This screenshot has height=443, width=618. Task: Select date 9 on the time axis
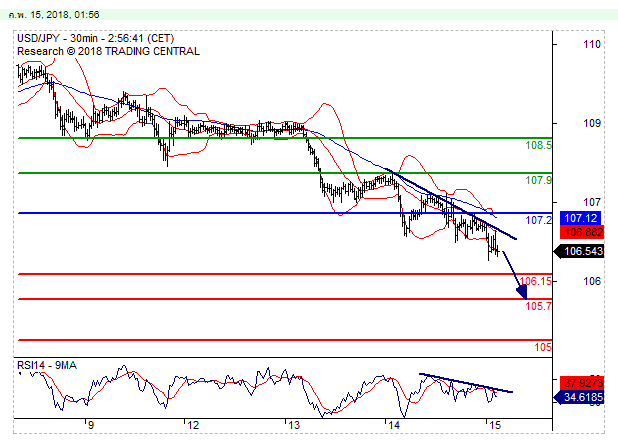click(90, 425)
